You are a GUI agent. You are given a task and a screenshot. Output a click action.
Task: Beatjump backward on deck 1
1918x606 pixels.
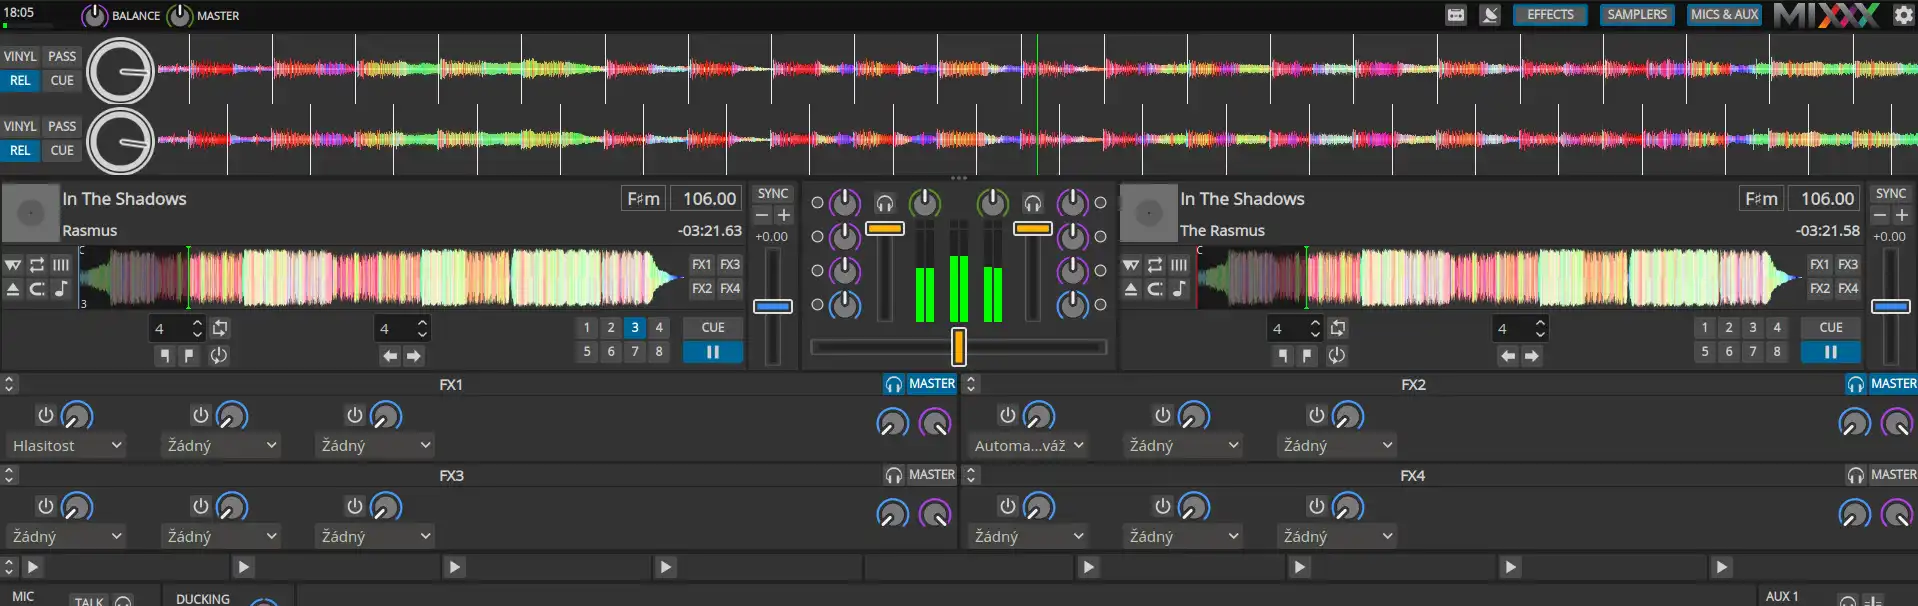coord(390,356)
